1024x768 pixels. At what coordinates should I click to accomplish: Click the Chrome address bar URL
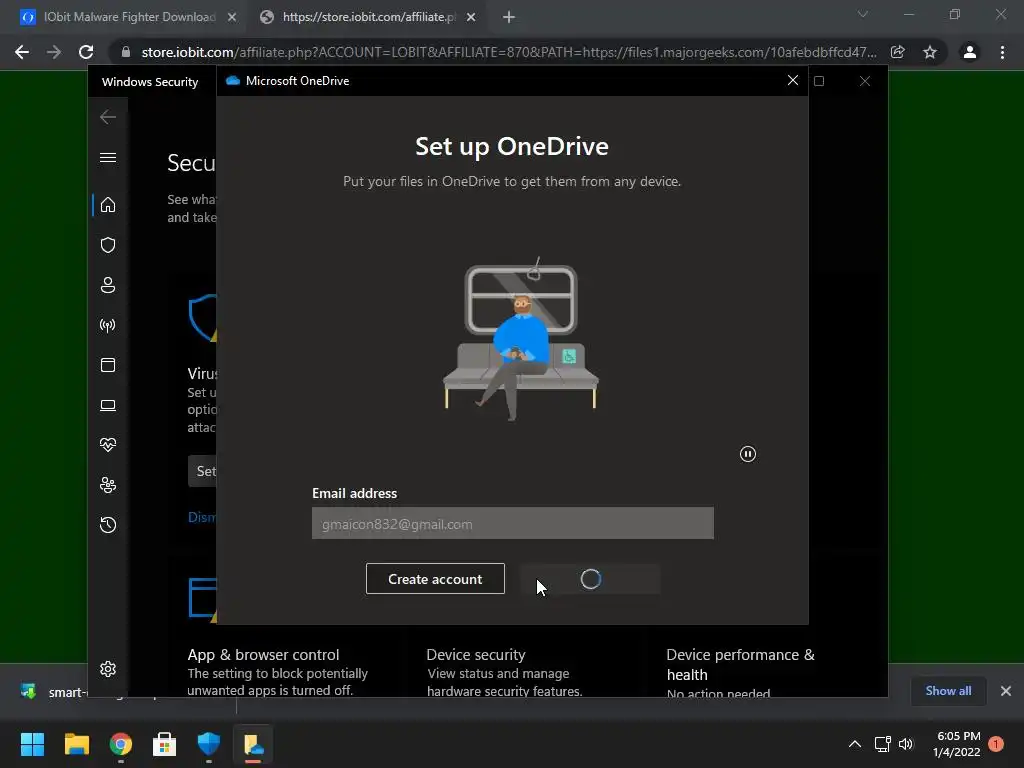click(509, 52)
